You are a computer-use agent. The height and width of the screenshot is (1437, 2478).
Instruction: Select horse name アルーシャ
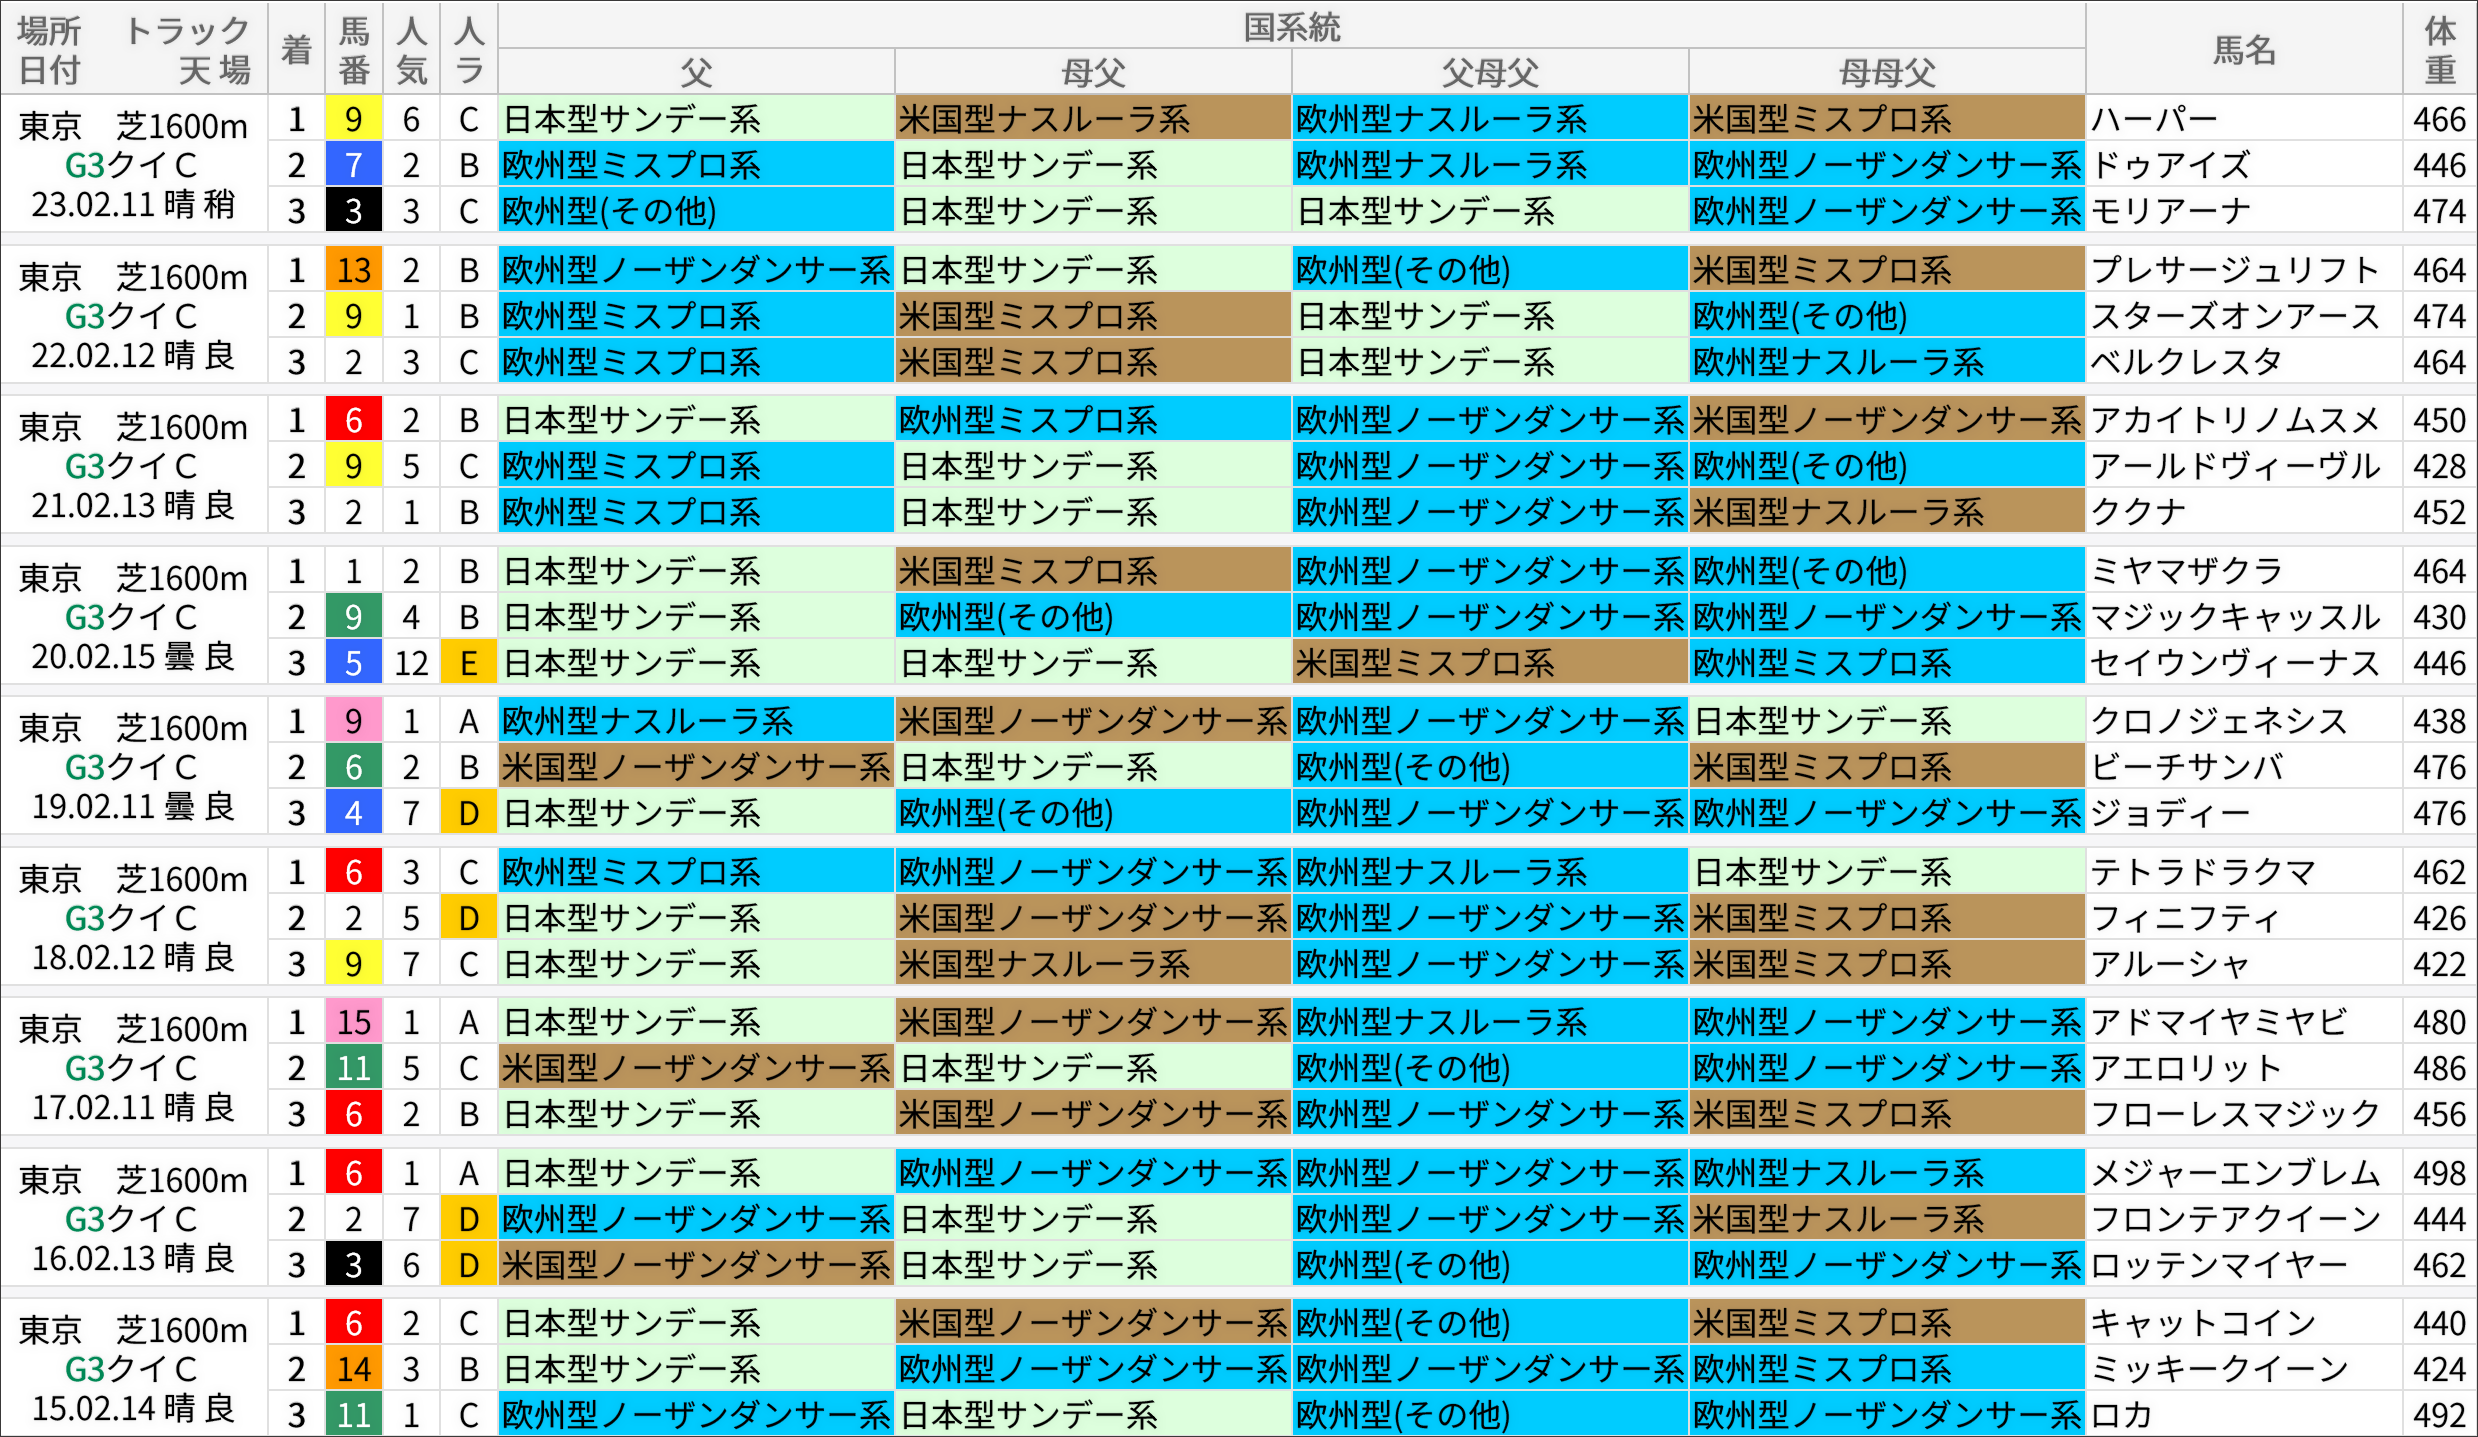click(2170, 964)
